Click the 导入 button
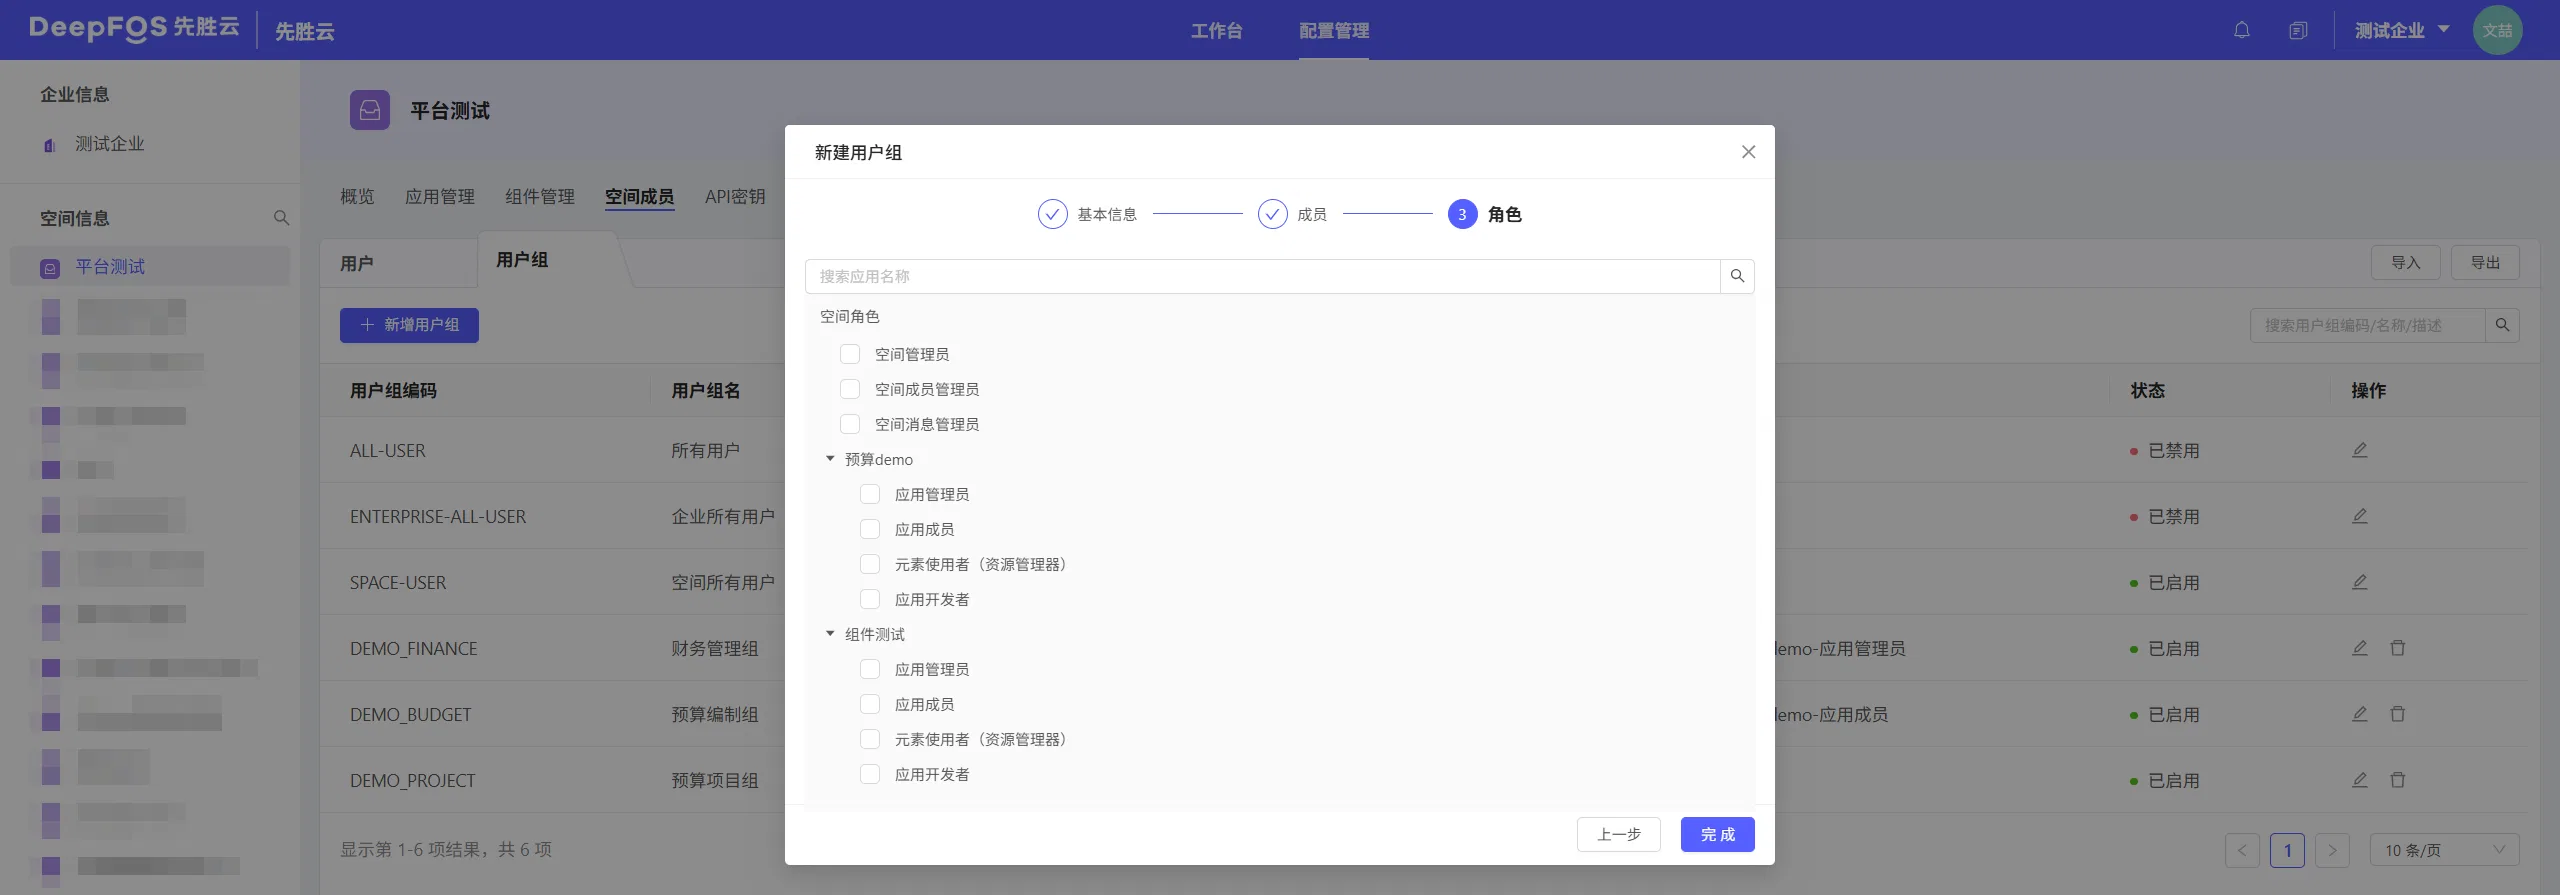2560x895 pixels. coord(2405,262)
